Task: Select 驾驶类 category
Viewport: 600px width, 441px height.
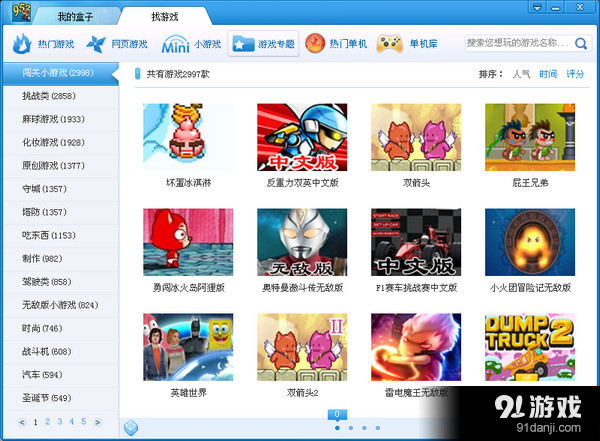Action: pos(60,282)
